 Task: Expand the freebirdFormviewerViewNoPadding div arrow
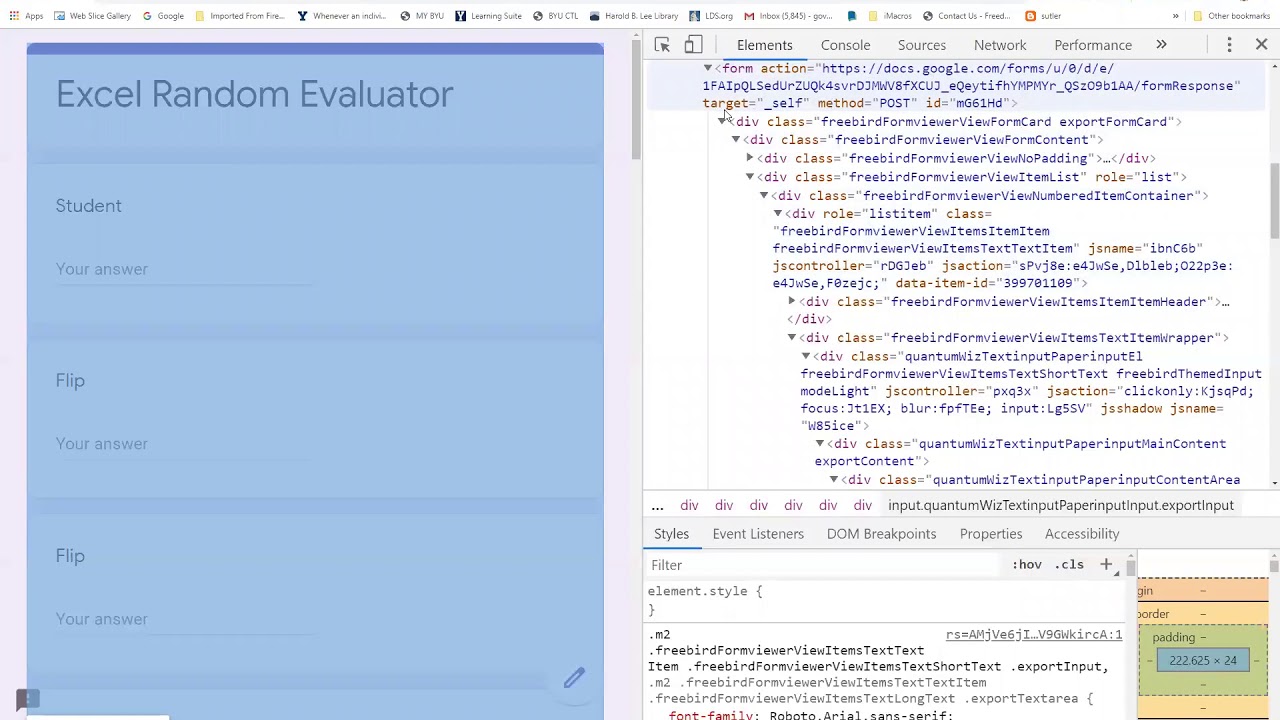pyautogui.click(x=750, y=158)
